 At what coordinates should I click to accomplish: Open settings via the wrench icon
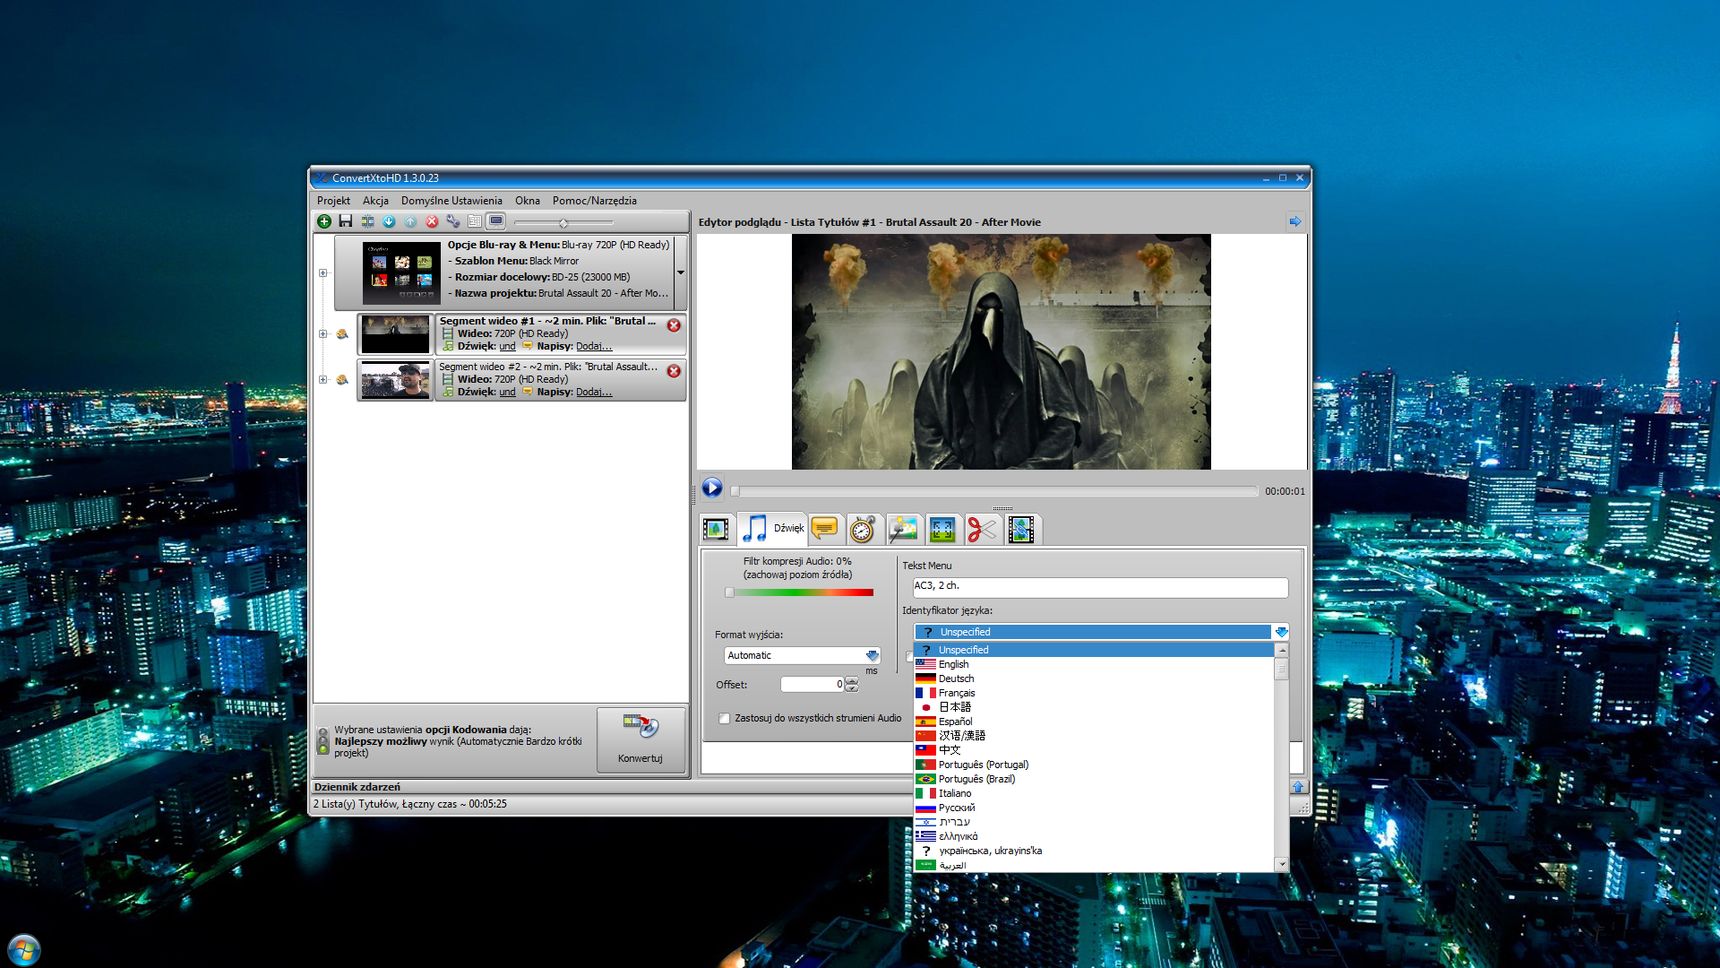tap(453, 222)
